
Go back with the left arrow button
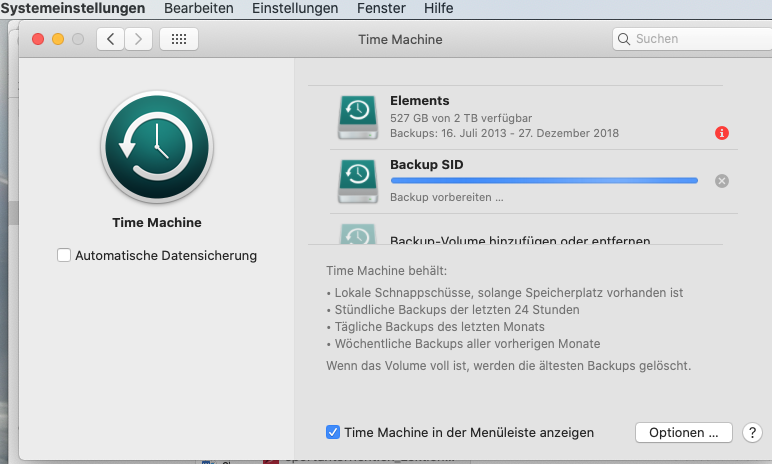111,39
